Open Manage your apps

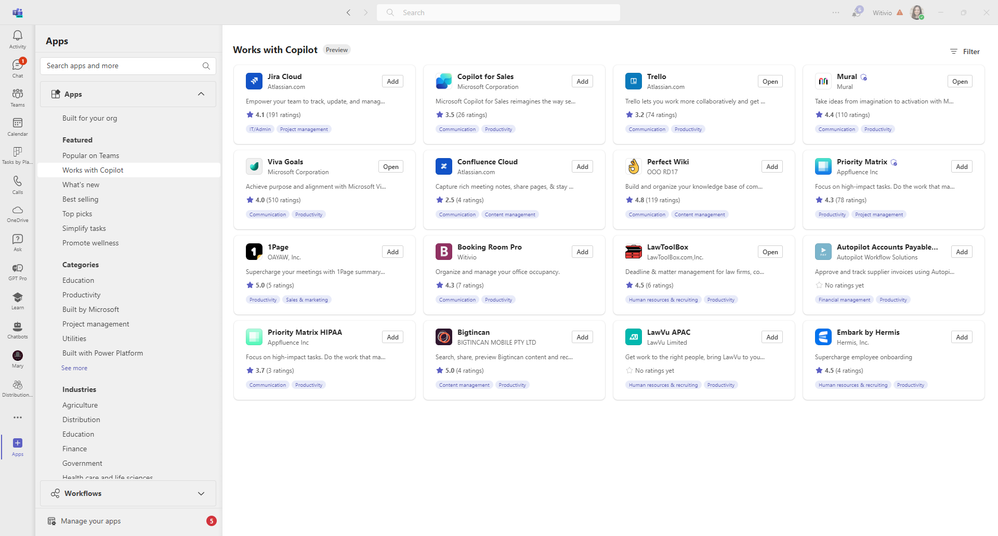pyautogui.click(x=90, y=521)
